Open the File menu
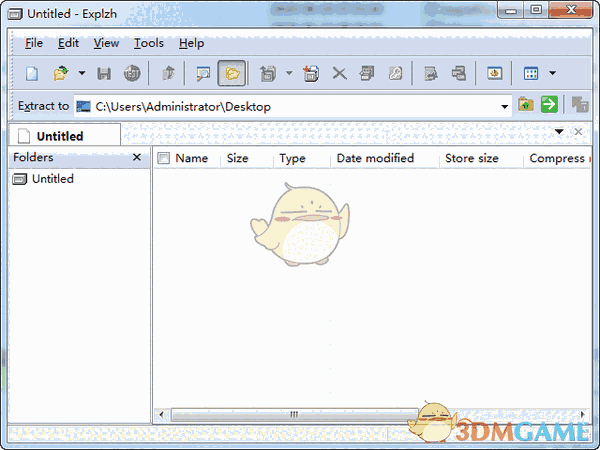This screenshot has height=450, width=600. 34,43
